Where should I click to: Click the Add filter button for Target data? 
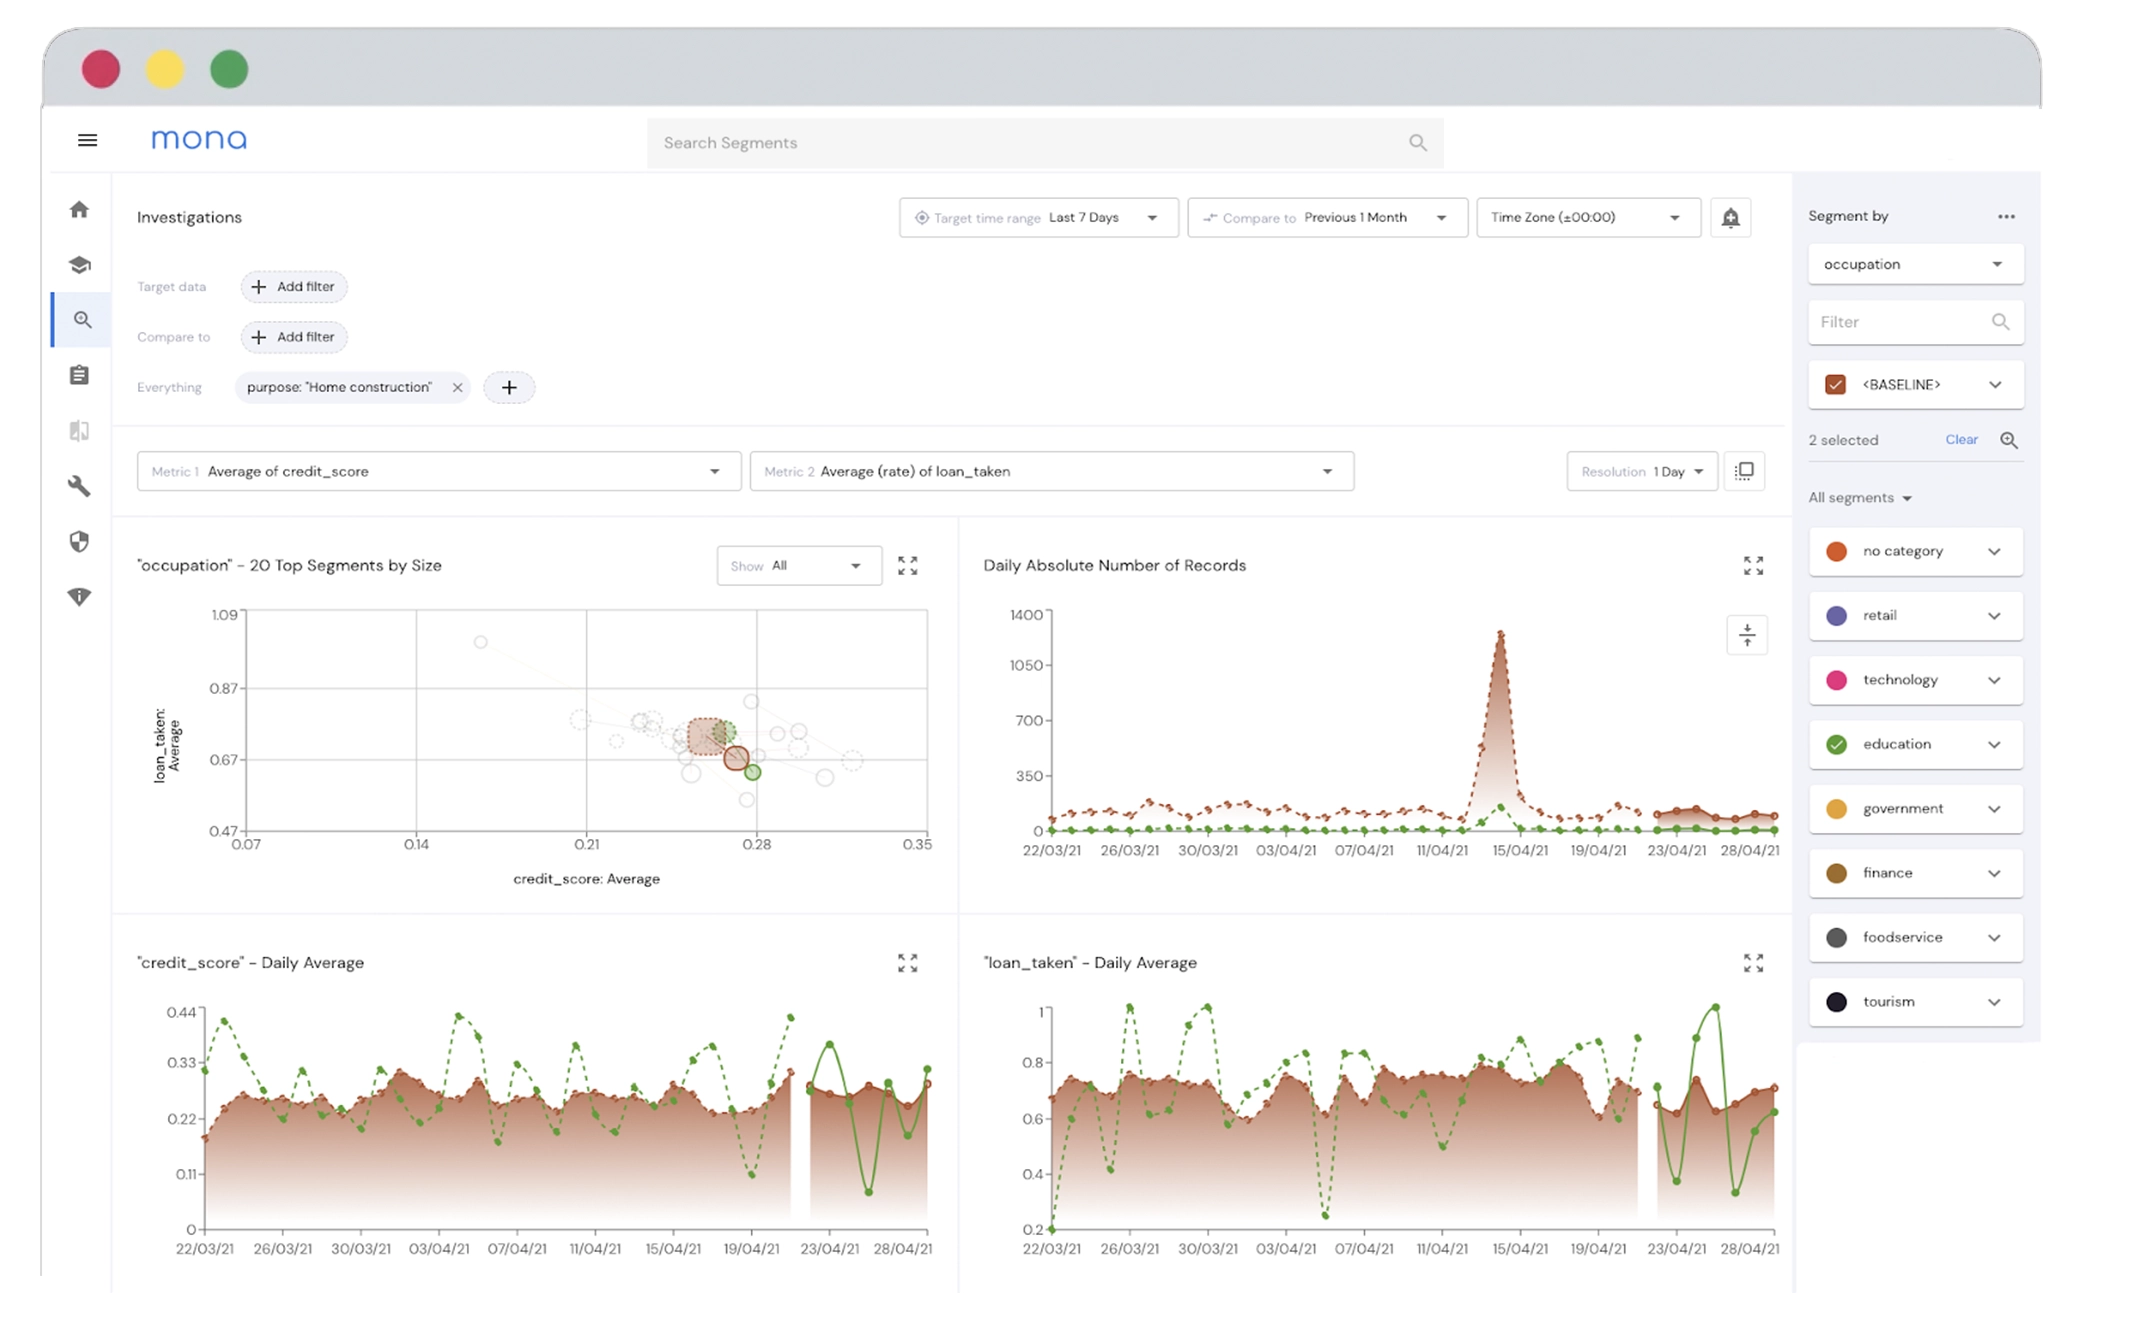[x=293, y=286]
